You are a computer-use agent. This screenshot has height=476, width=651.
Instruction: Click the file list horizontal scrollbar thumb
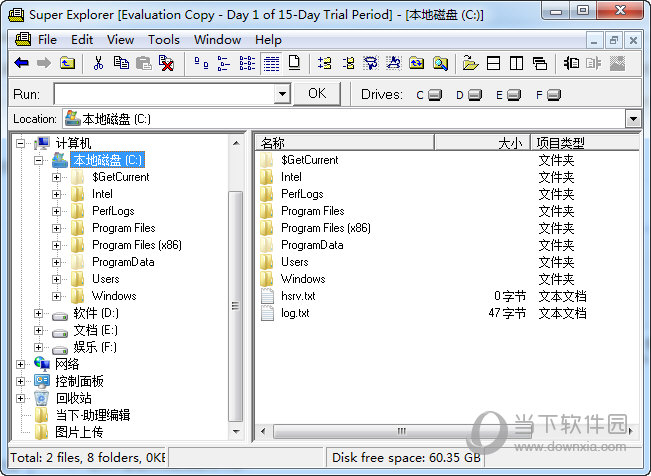pyautogui.click(x=402, y=431)
